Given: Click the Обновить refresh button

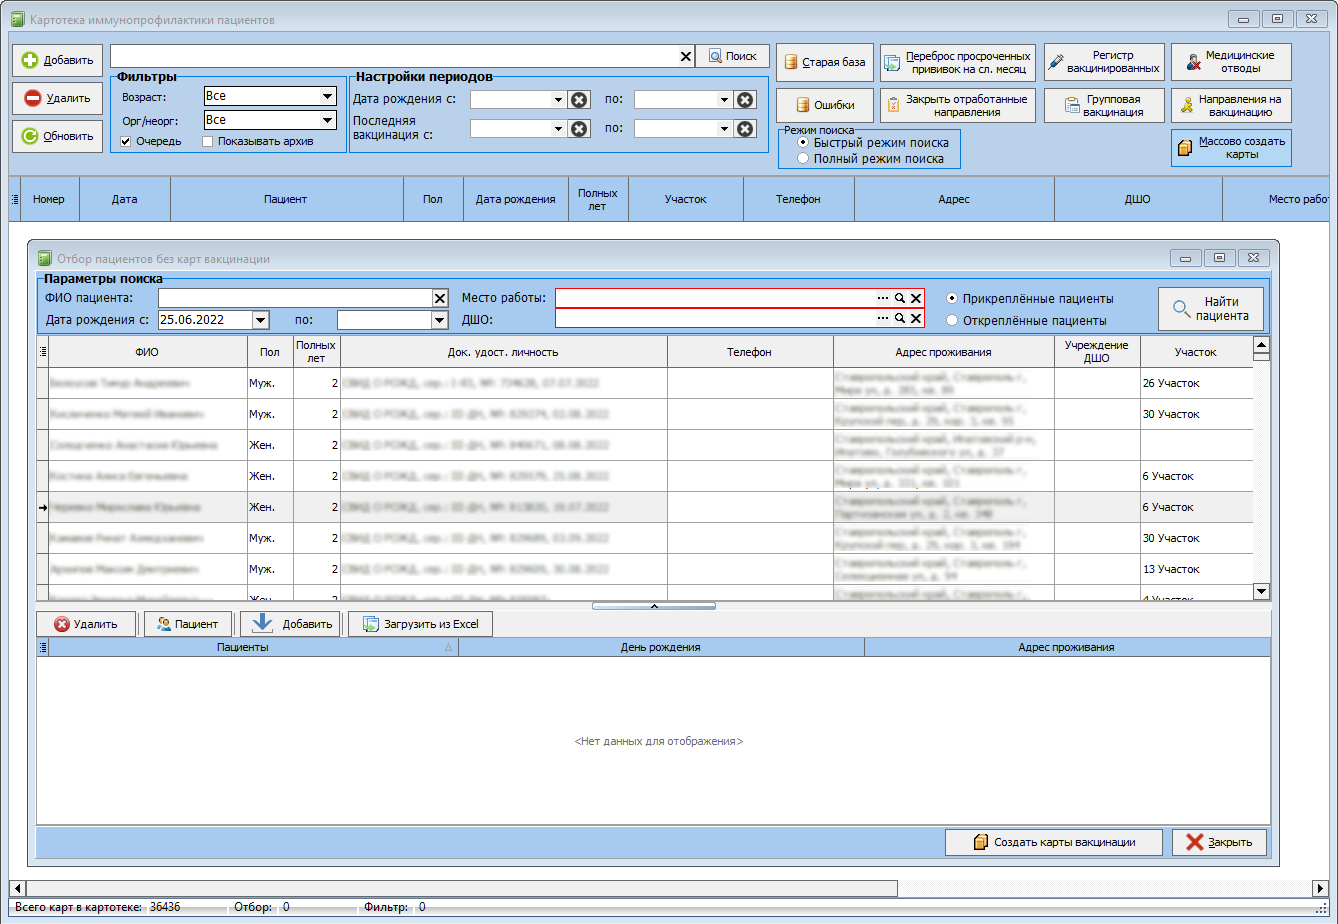Looking at the screenshot, I should coord(57,136).
